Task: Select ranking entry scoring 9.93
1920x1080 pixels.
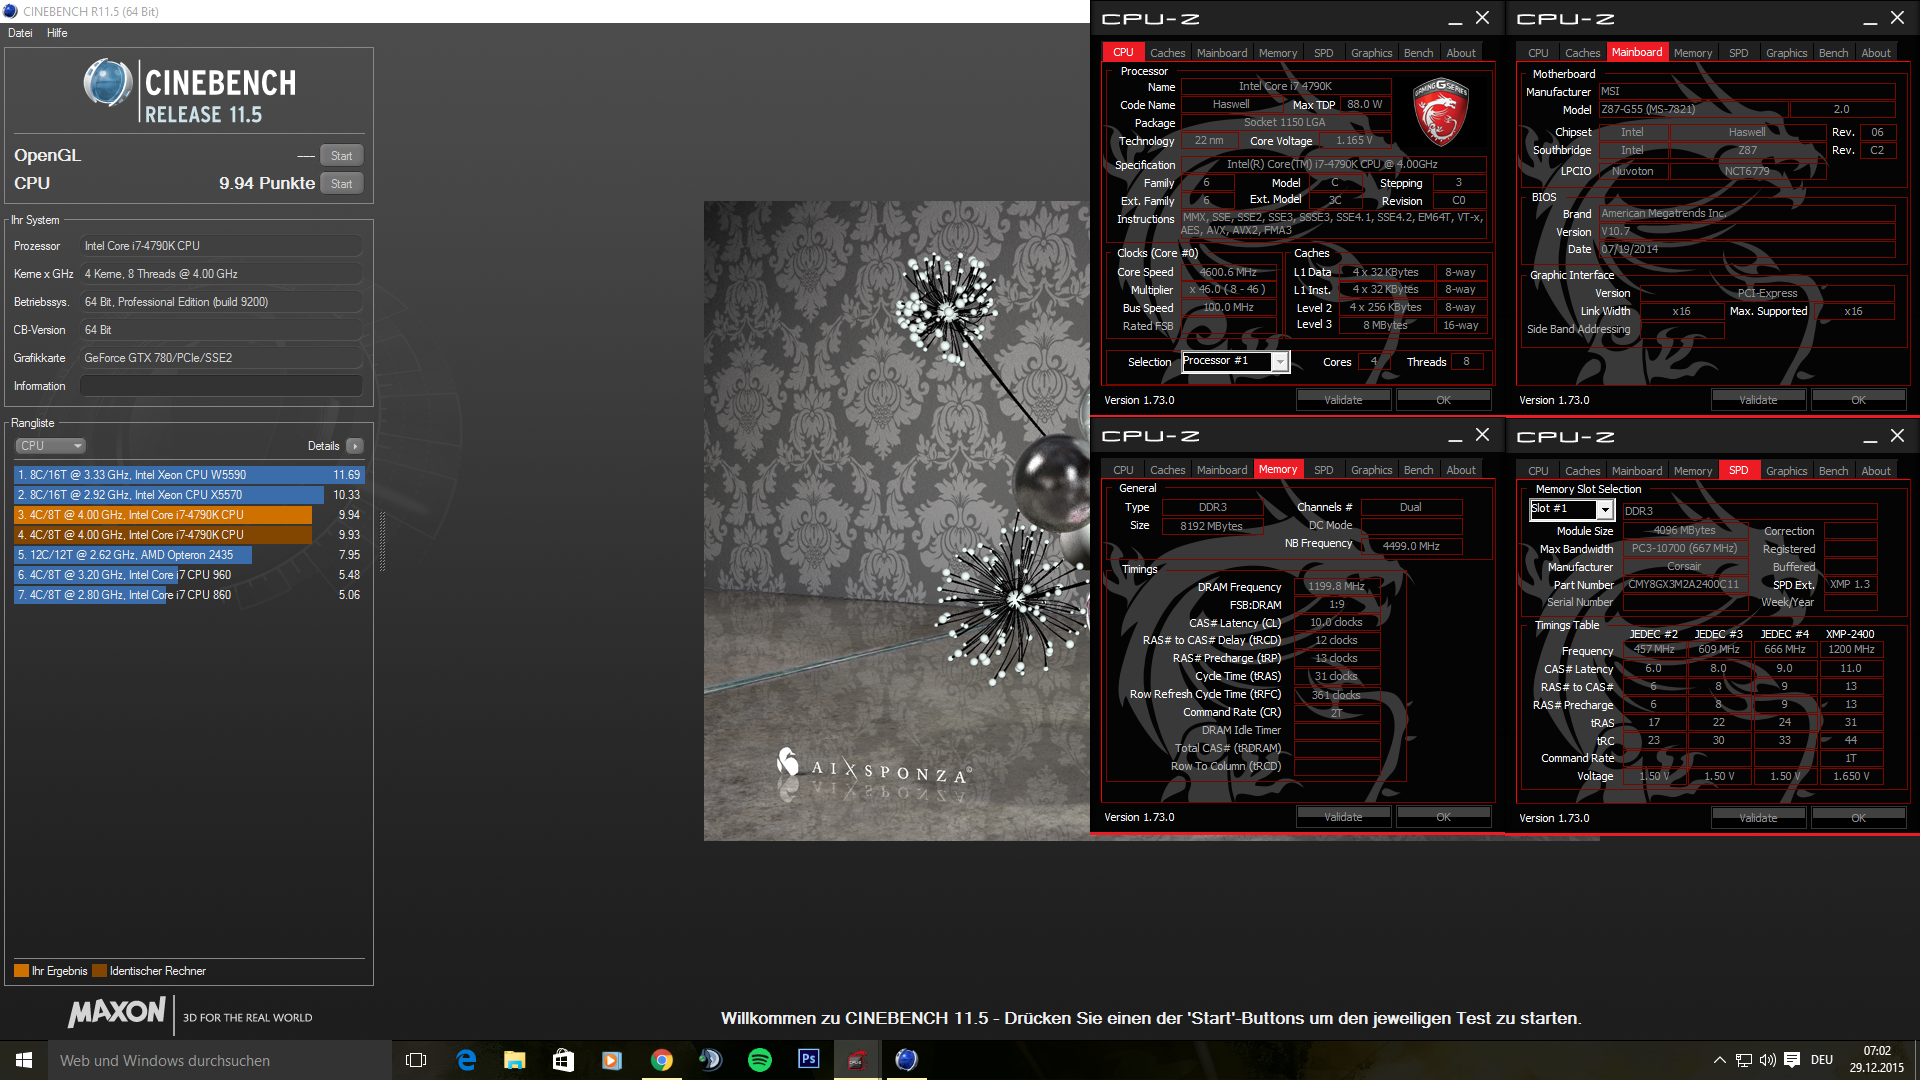Action: 189,535
